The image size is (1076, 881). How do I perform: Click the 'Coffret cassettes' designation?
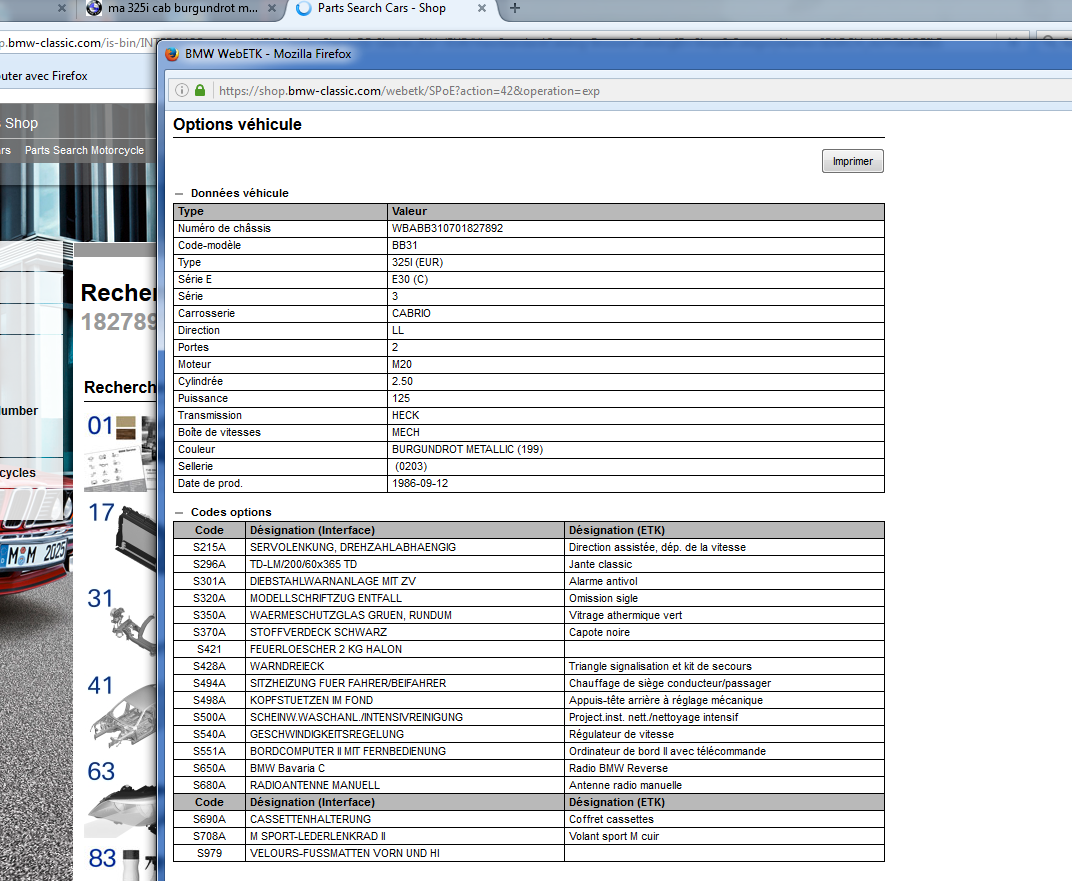click(611, 819)
